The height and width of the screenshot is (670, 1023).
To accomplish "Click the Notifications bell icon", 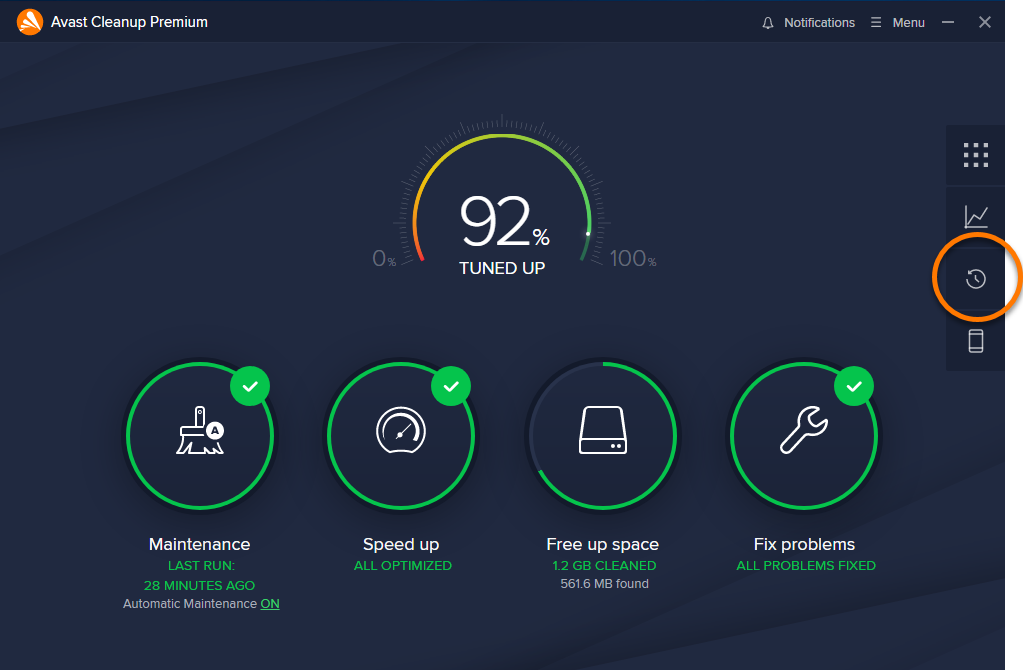I will point(768,23).
